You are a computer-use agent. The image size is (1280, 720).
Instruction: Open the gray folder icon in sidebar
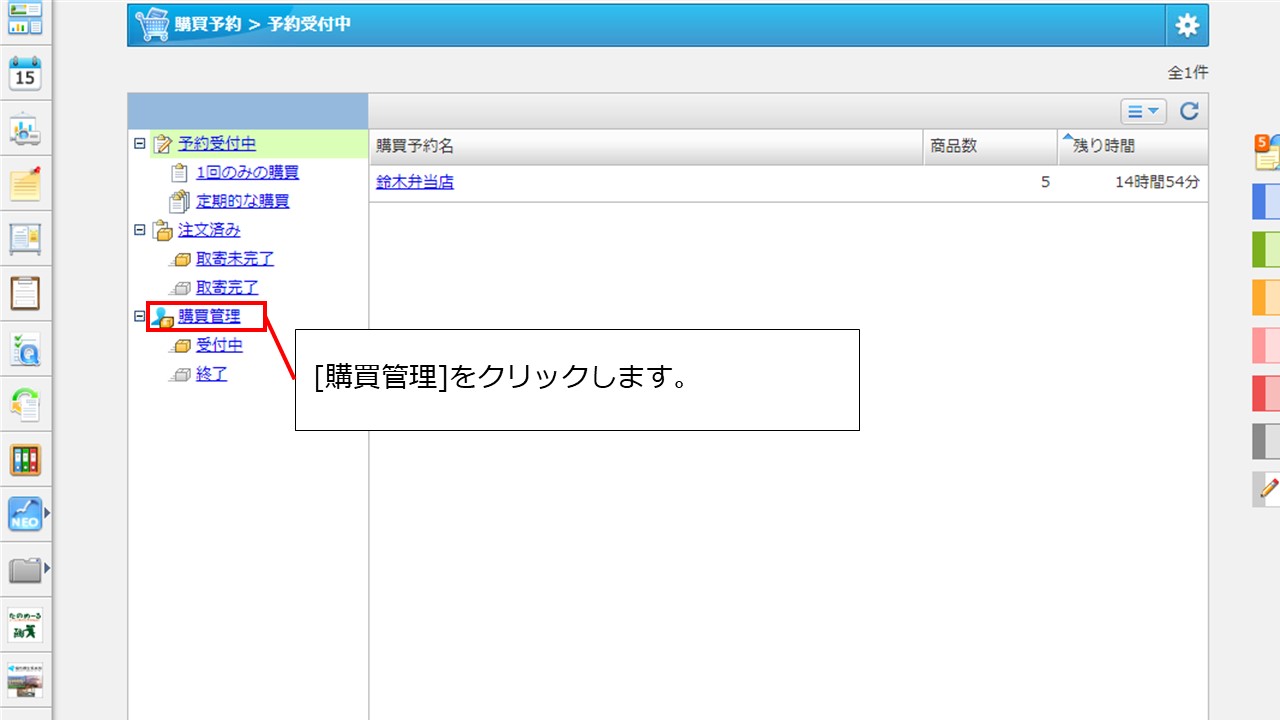[25, 570]
